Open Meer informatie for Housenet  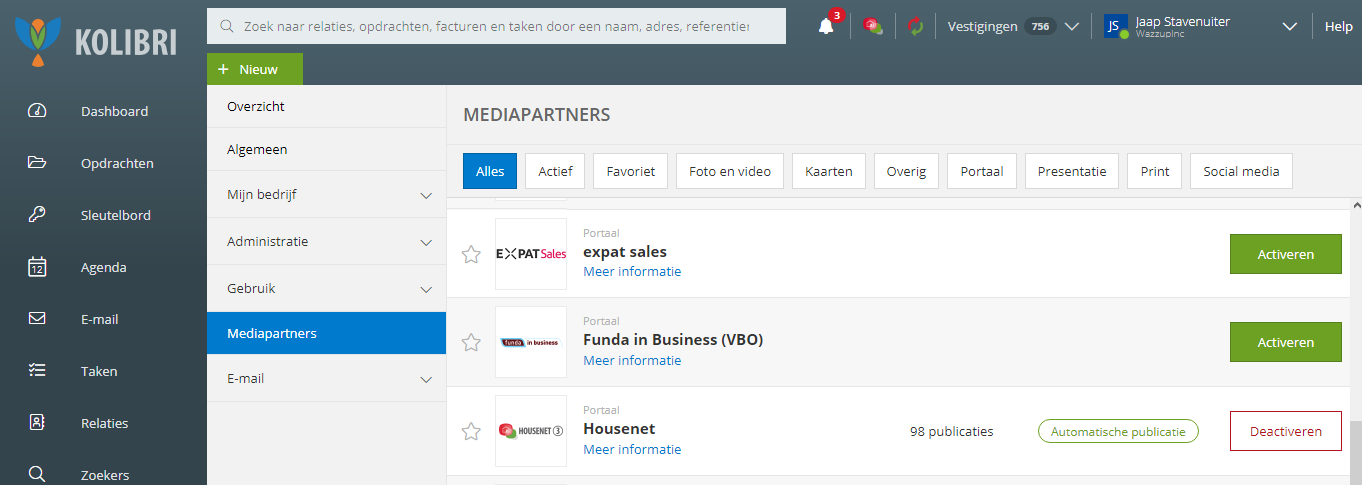click(632, 449)
